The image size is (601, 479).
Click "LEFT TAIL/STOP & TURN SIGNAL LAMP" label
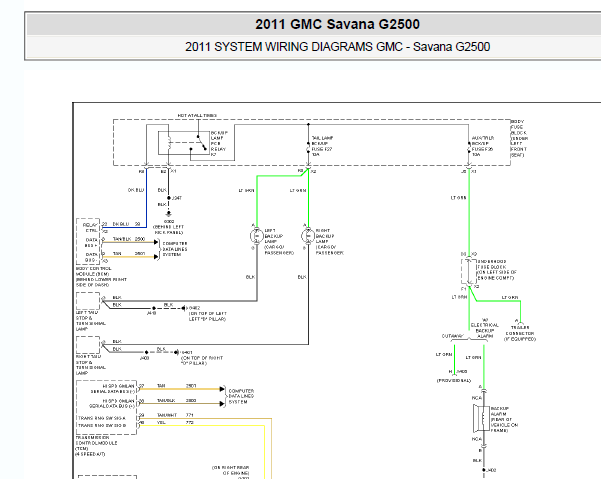tap(91, 321)
